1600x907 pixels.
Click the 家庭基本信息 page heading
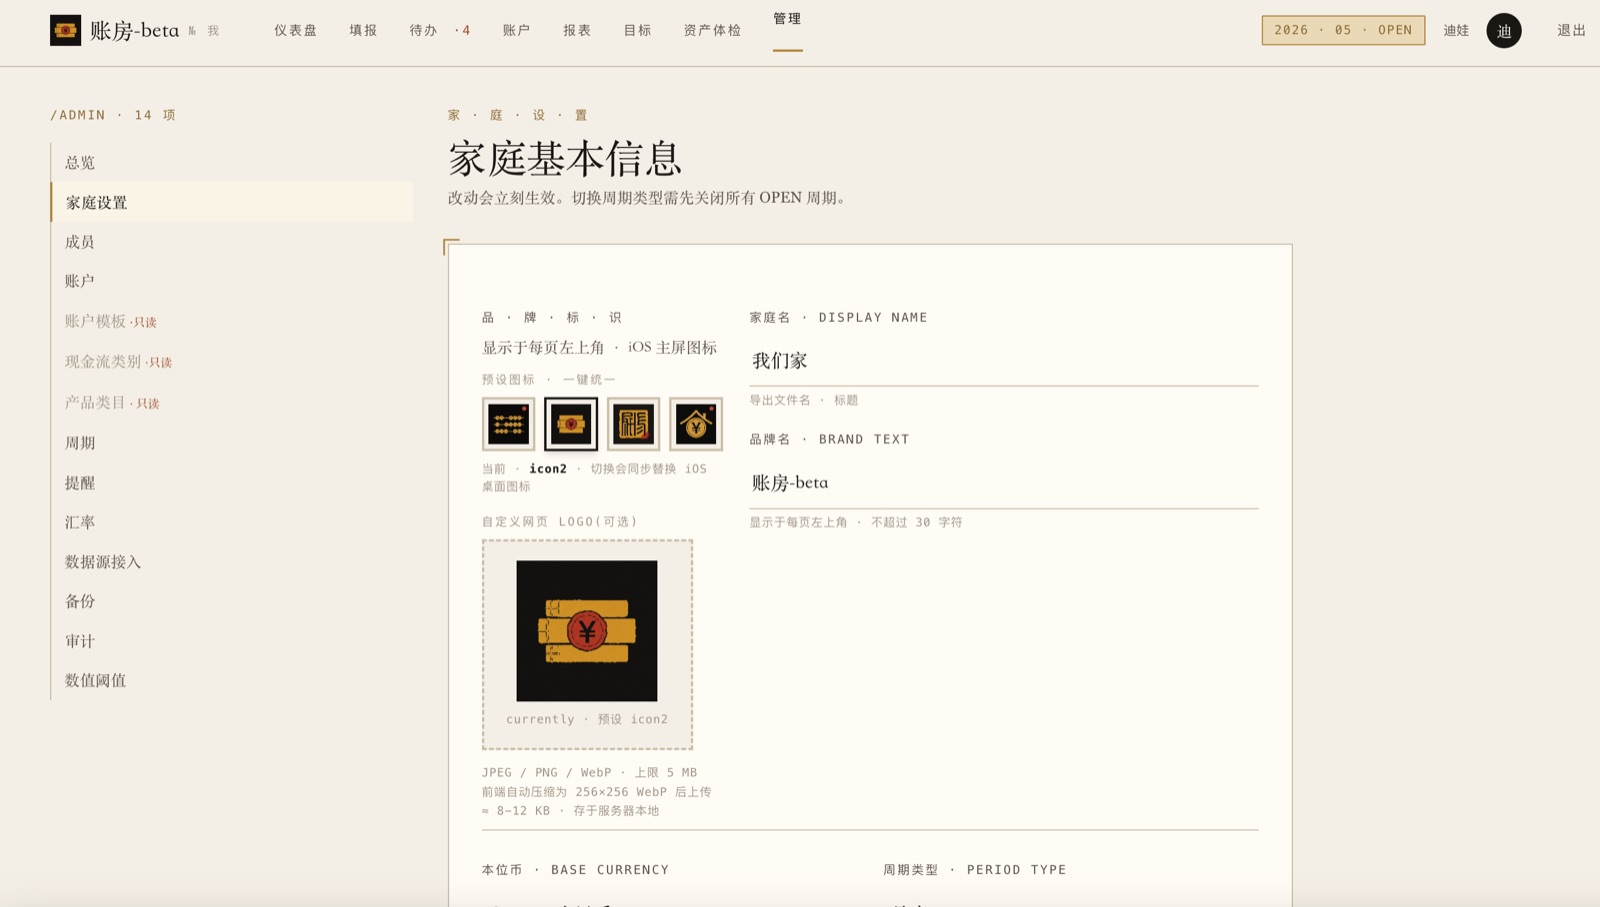coord(565,158)
